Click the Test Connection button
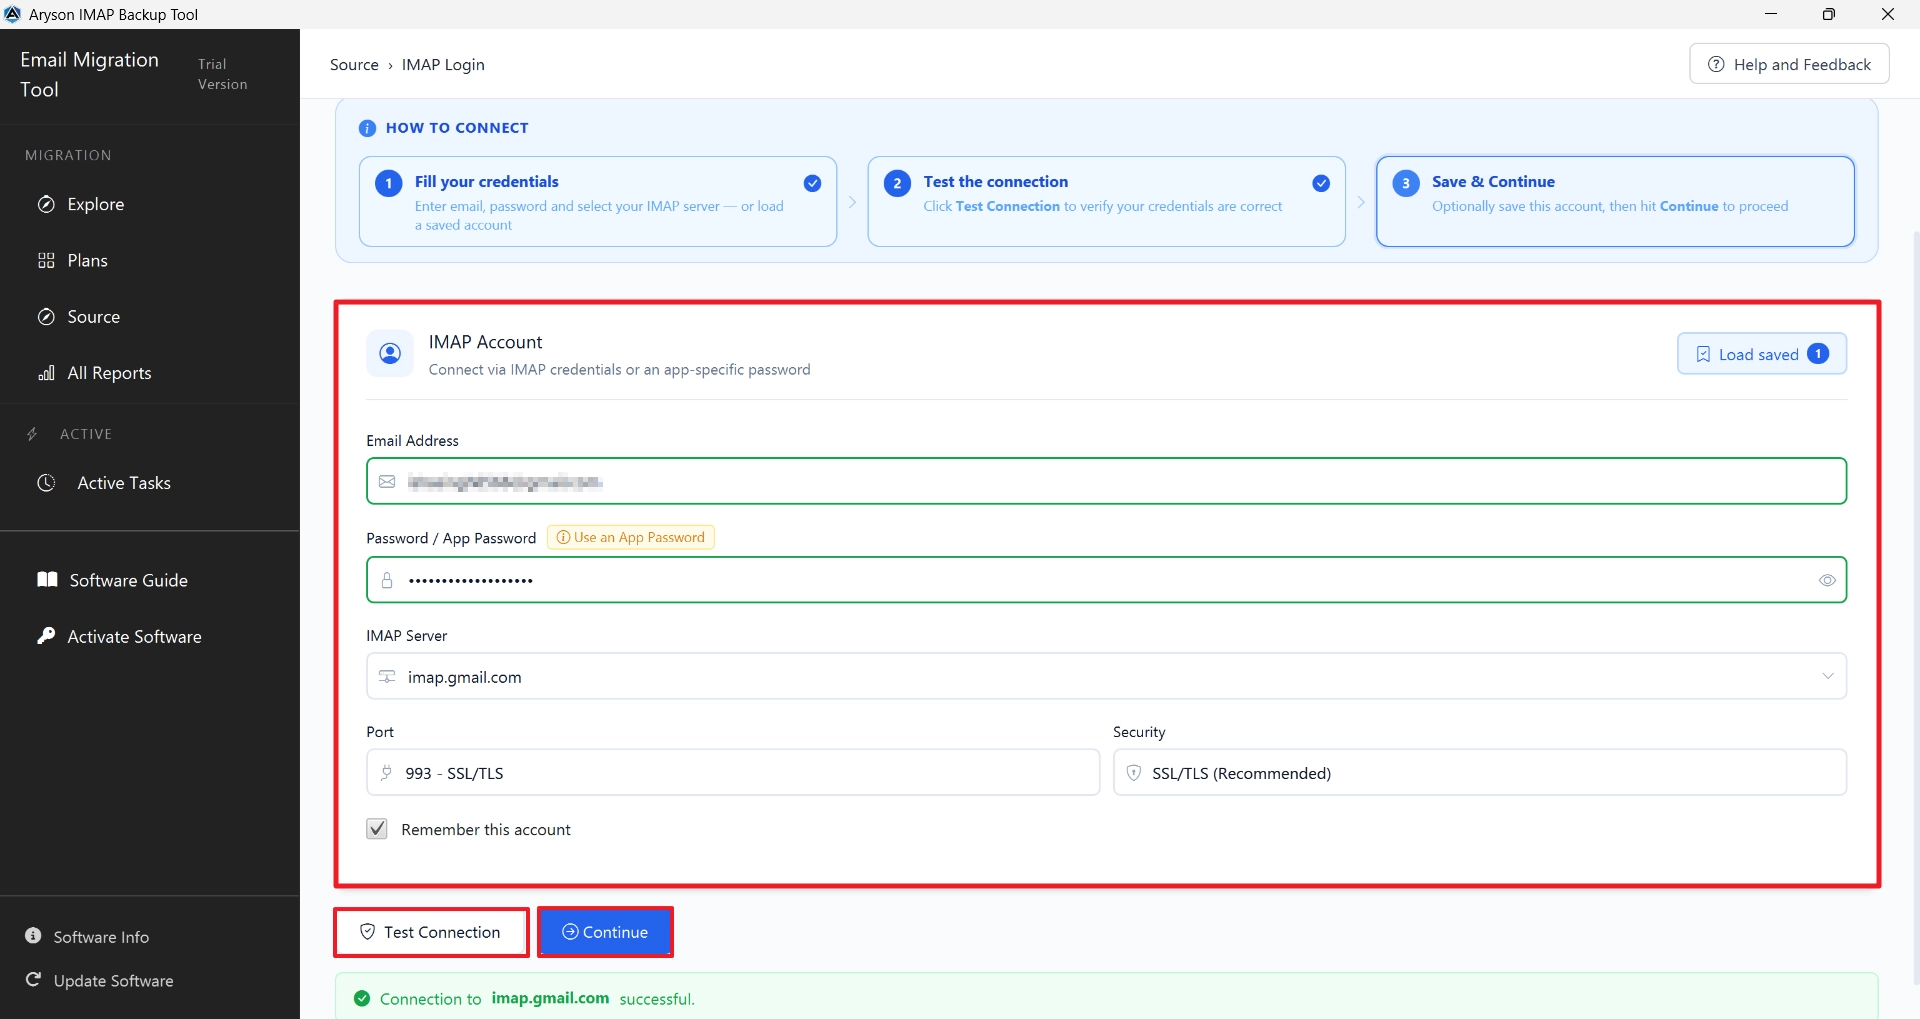 tap(431, 932)
